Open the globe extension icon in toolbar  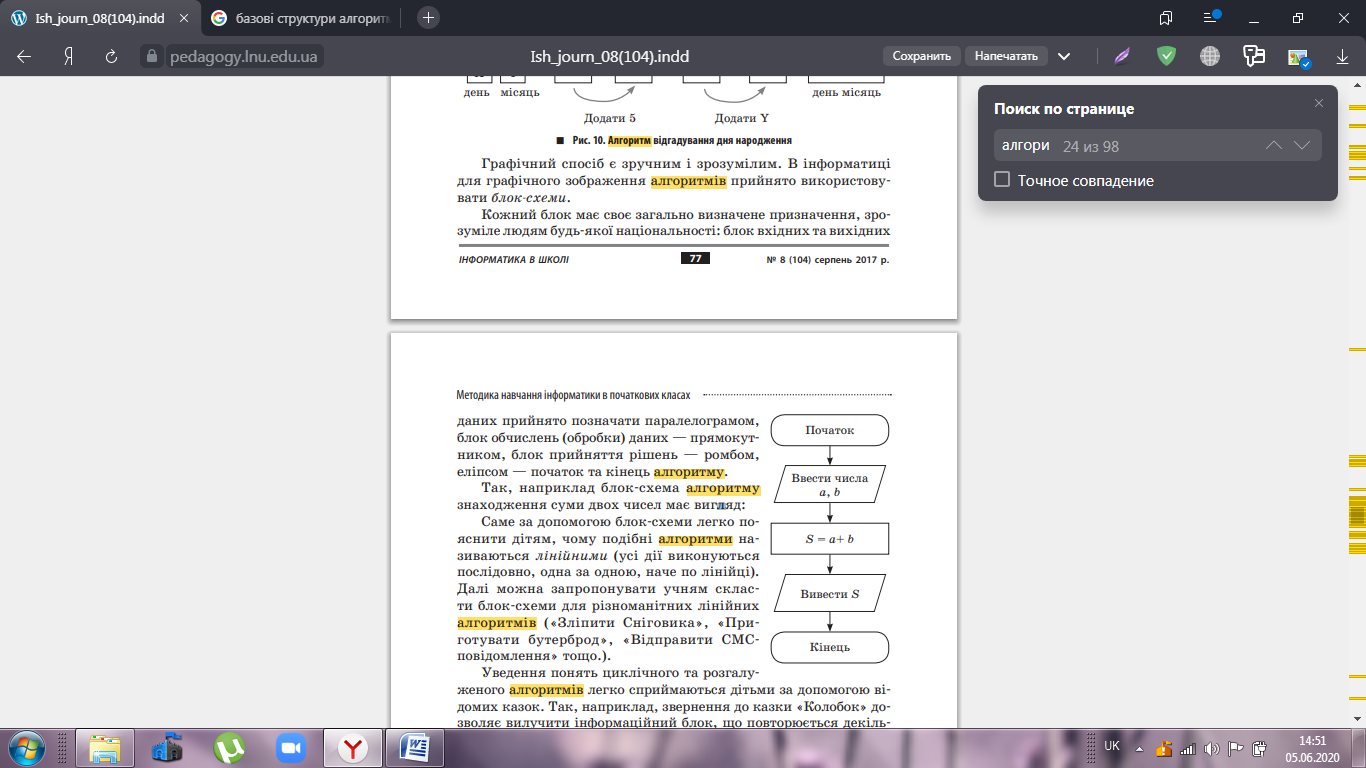tap(1210, 57)
